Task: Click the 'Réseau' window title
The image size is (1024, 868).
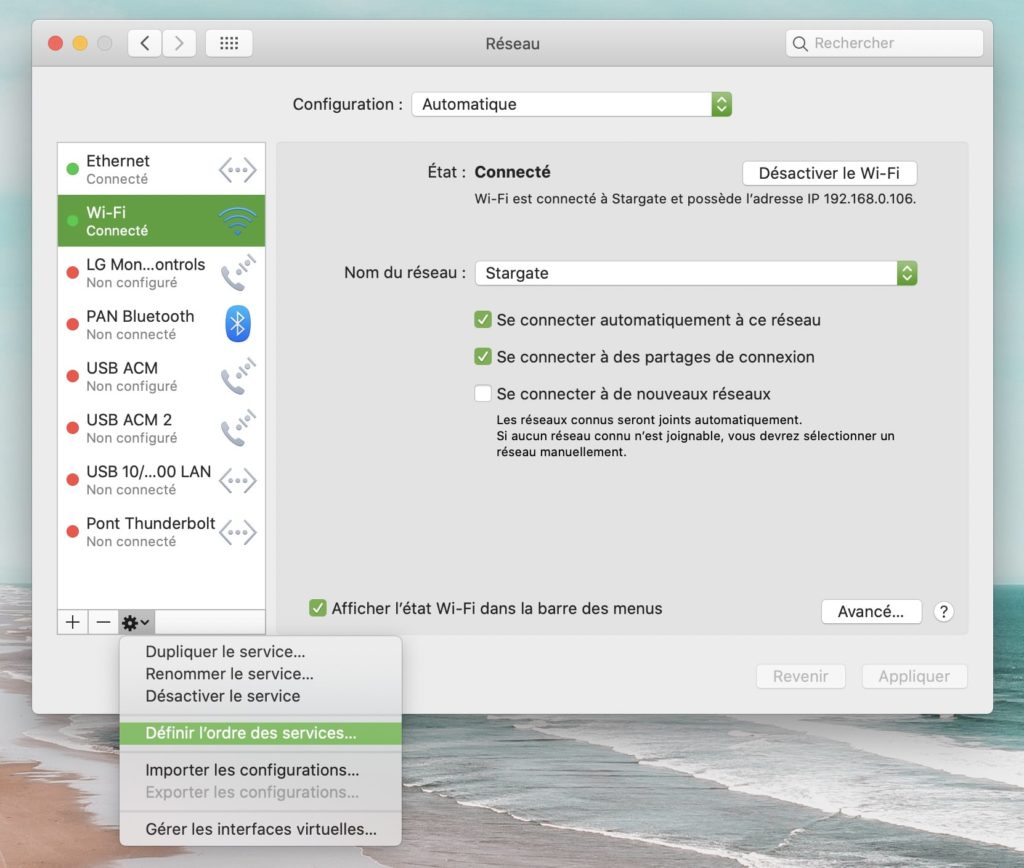Action: pos(513,44)
